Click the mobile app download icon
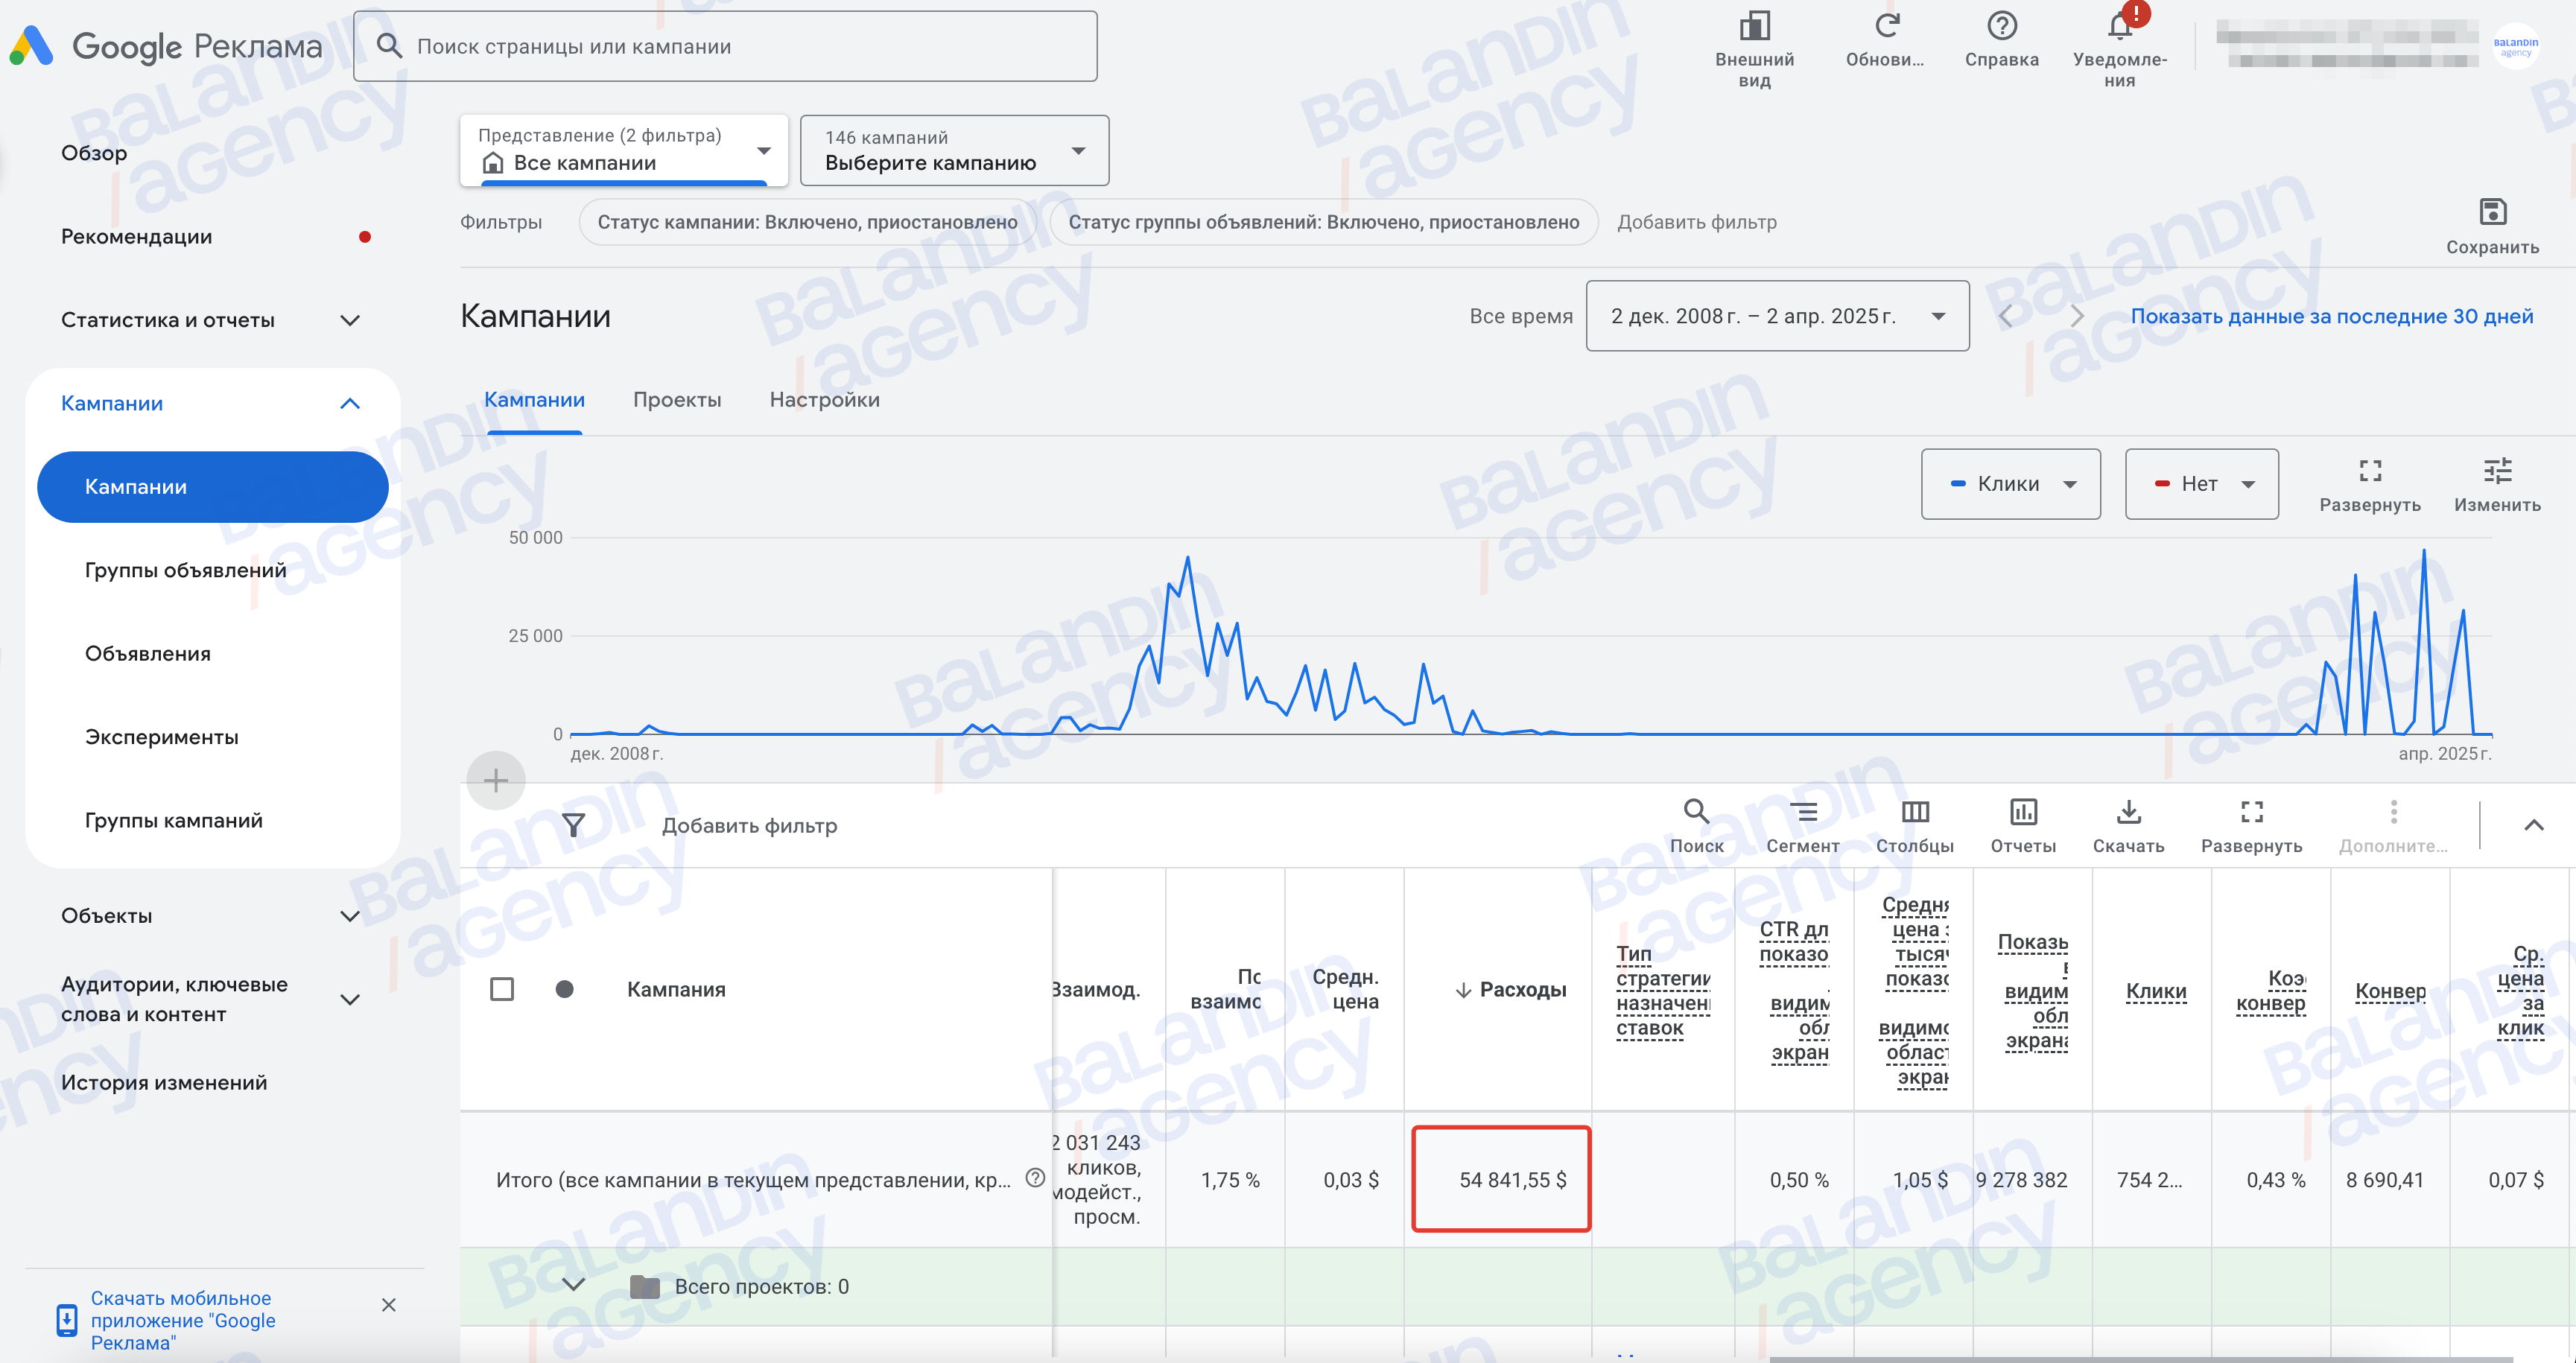 click(x=66, y=1320)
